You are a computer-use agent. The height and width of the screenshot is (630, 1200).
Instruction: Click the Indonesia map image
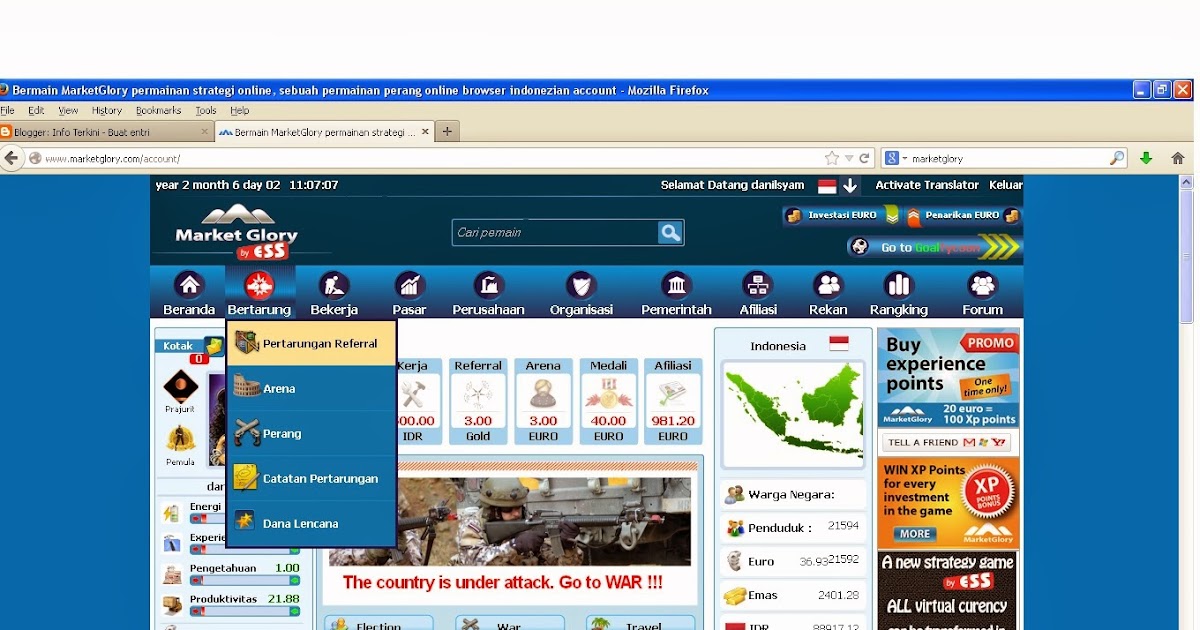[x=793, y=413]
